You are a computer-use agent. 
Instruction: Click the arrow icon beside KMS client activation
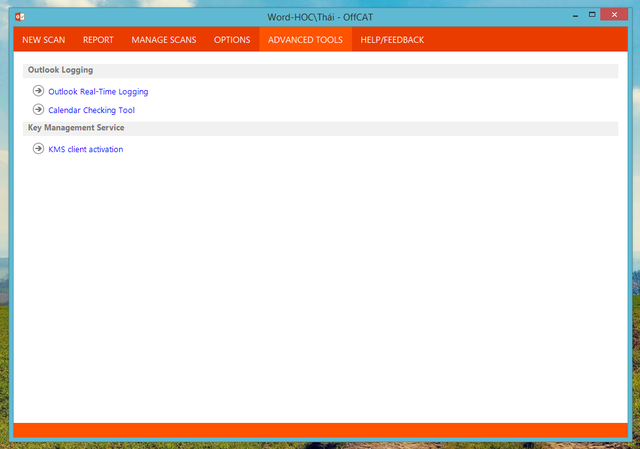[x=38, y=149]
